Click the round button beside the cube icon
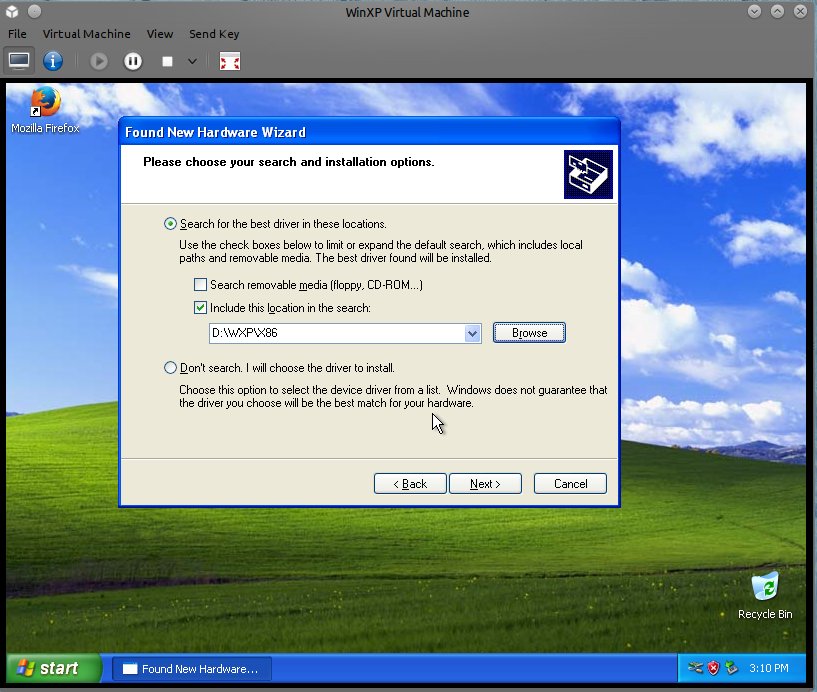The height and width of the screenshot is (692, 817). [34, 11]
